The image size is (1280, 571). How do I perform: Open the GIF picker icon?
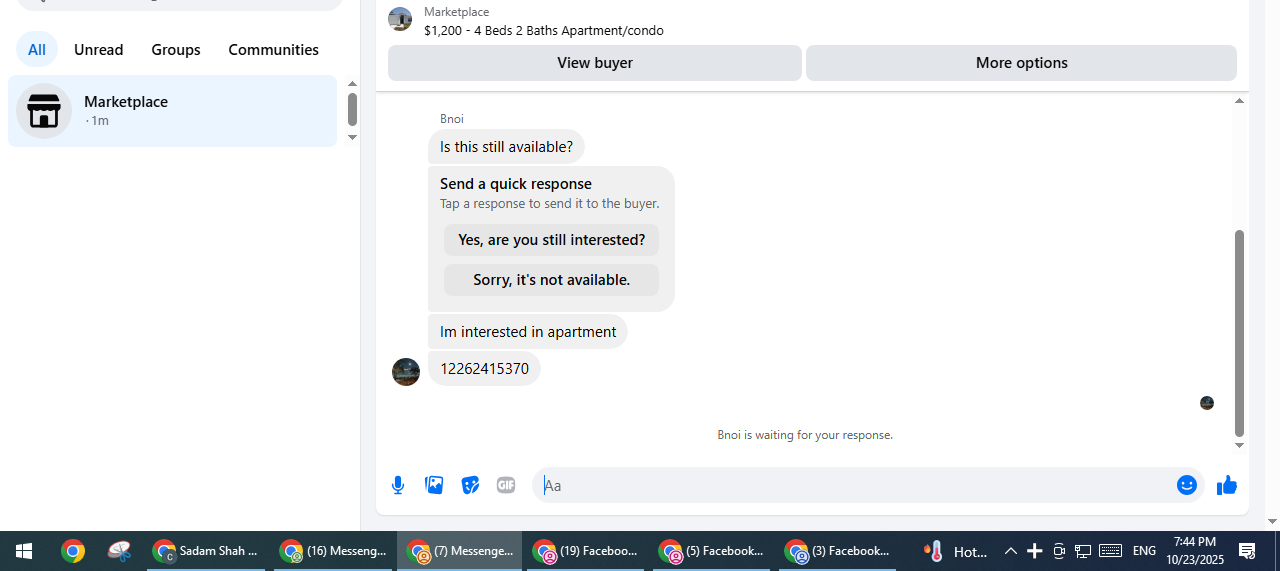(x=506, y=485)
